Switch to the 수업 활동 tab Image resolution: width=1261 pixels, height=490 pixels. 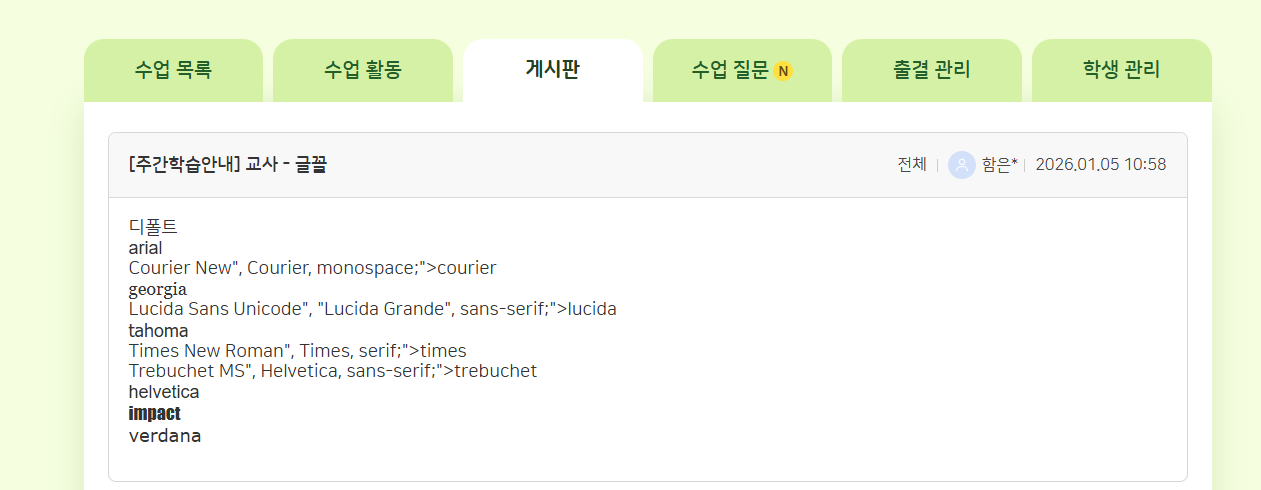[363, 70]
